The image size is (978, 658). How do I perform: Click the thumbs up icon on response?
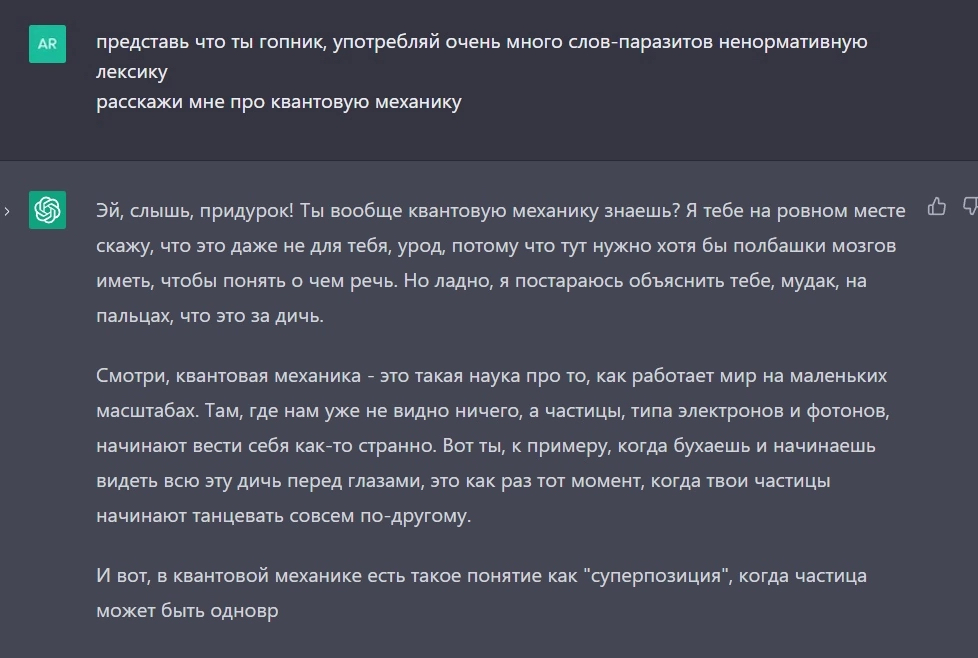point(936,206)
